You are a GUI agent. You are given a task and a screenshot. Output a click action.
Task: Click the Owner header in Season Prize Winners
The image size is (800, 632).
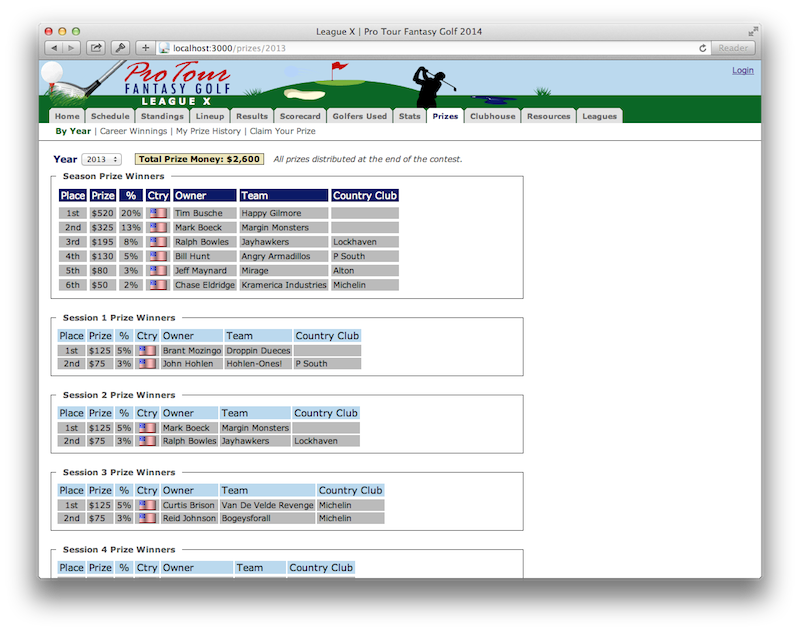(205, 195)
